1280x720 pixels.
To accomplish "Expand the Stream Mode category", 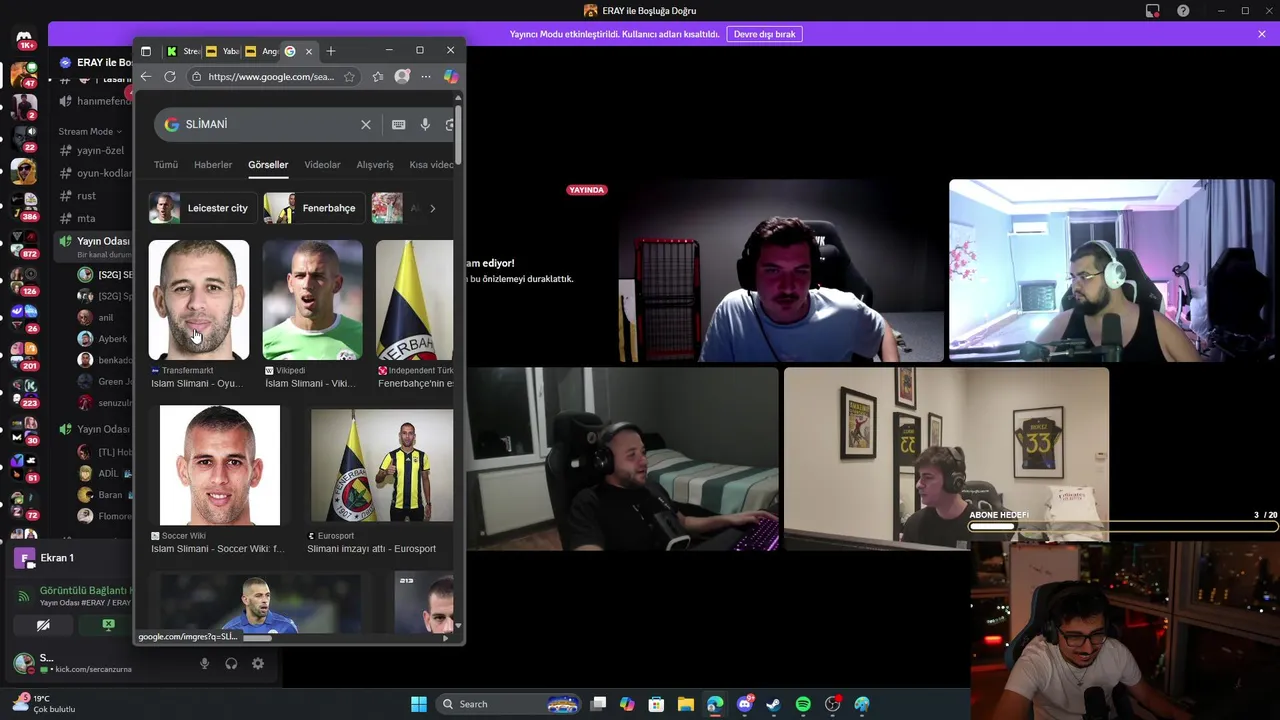I will (90, 131).
